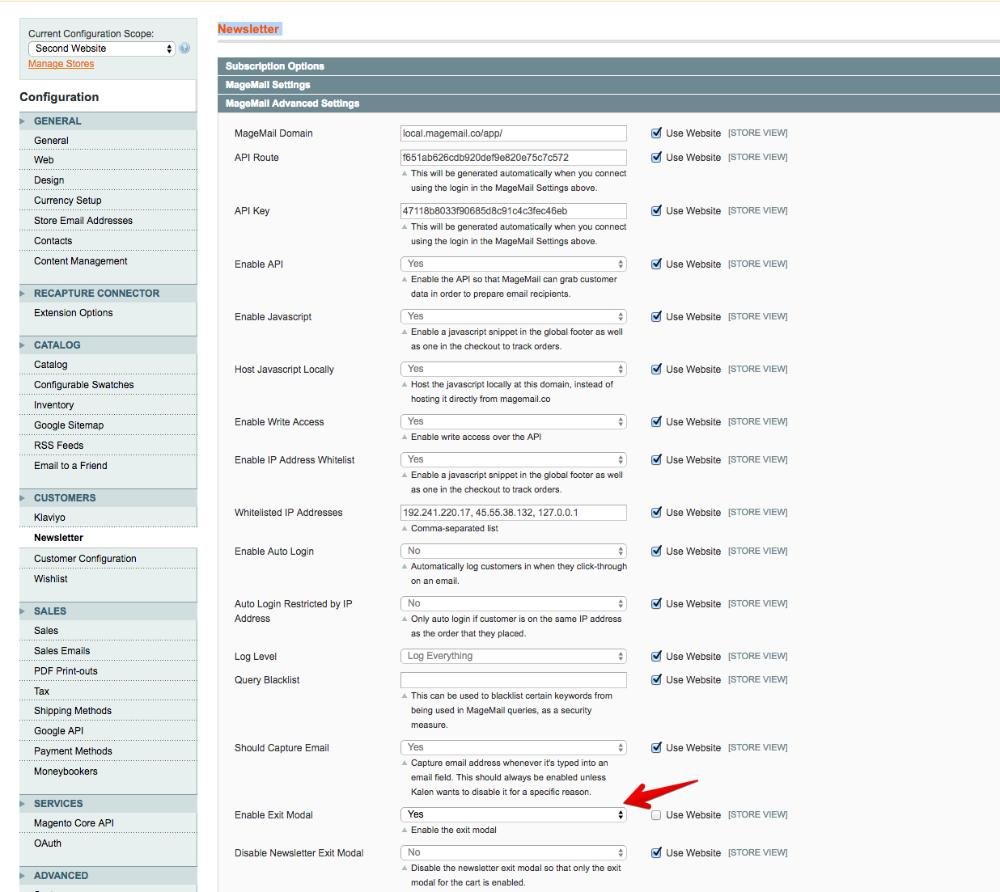Click the RECAPTURE CONNECTOR arrow icon
The width and height of the screenshot is (1000, 892).
pyautogui.click(x=23, y=294)
